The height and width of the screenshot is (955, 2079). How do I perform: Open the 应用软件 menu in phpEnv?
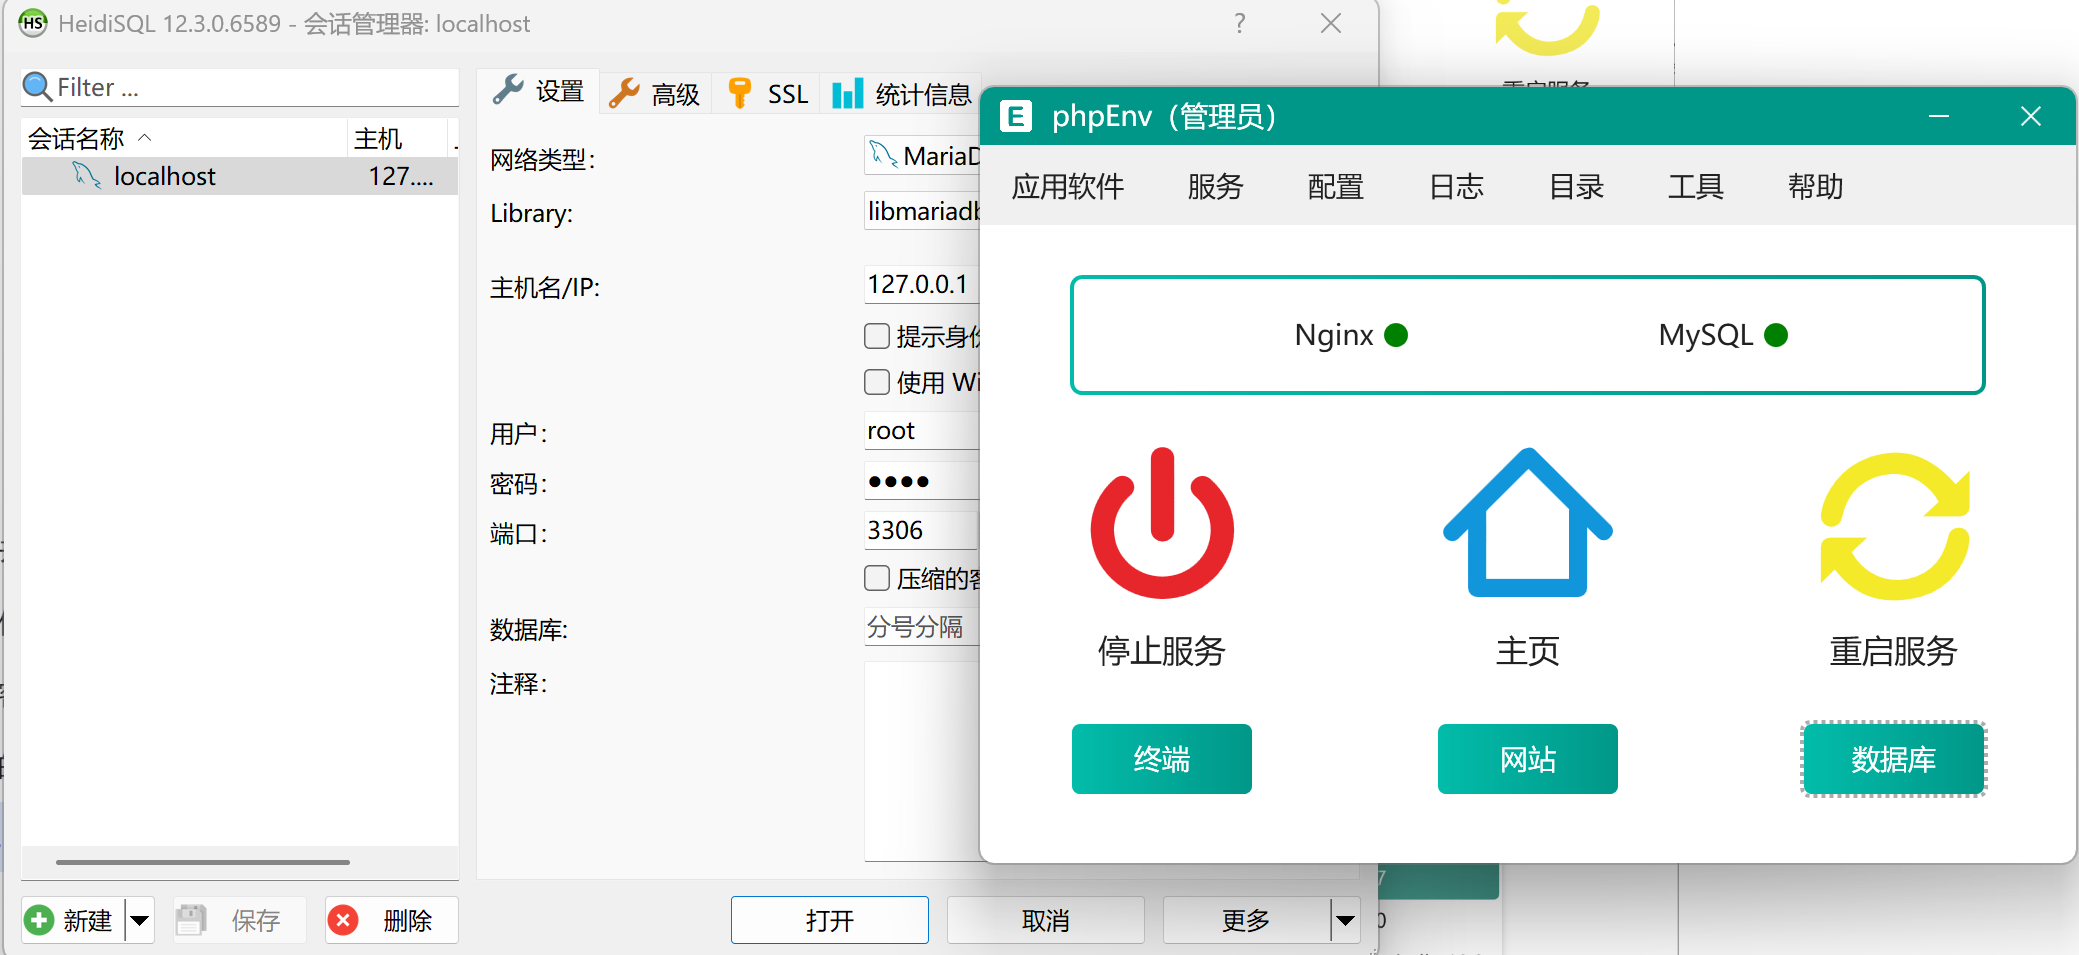[1067, 186]
